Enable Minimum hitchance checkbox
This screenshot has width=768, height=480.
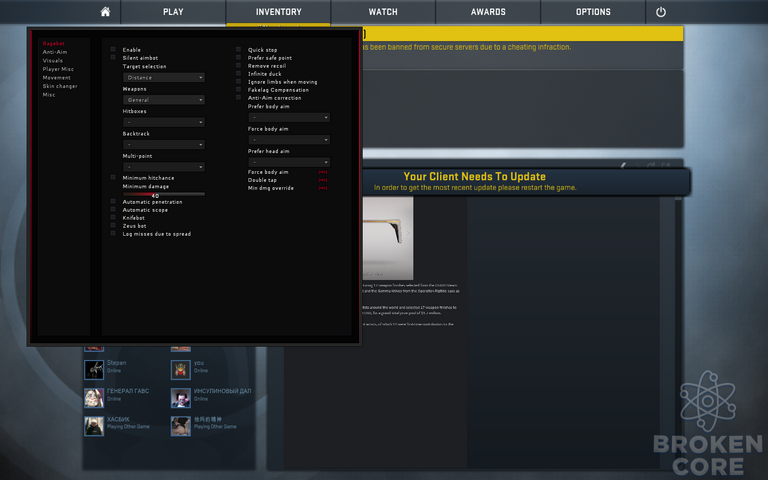113,177
